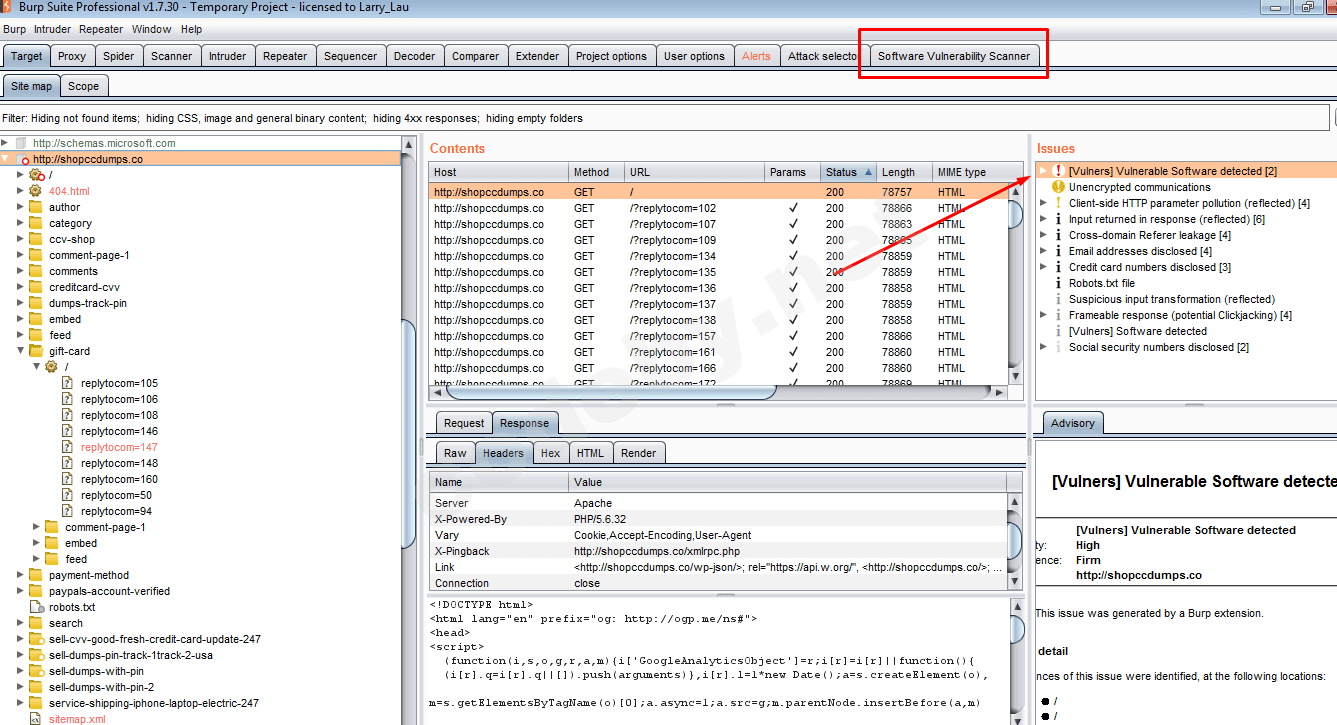Click the robots.txt file icon

point(36,607)
